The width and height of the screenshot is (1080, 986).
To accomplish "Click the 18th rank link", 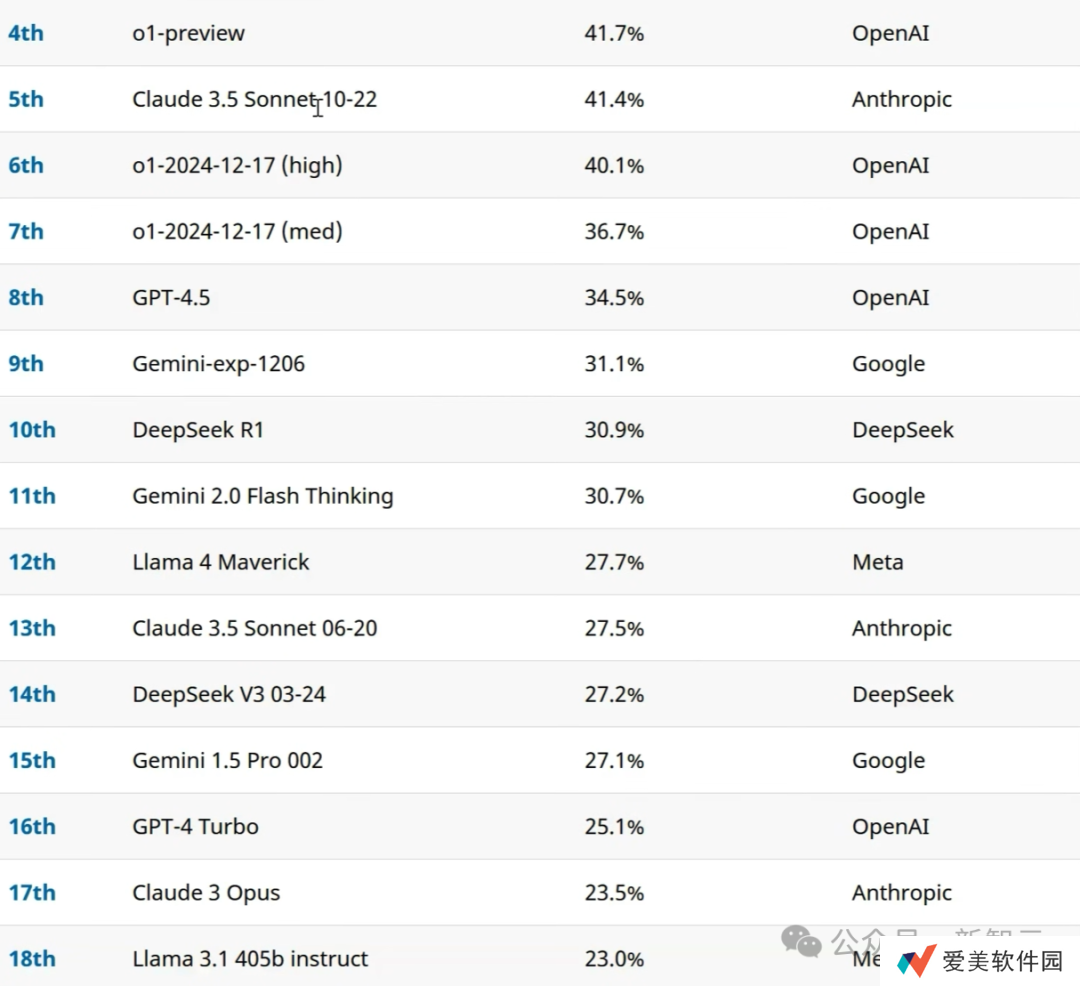I will [x=32, y=959].
